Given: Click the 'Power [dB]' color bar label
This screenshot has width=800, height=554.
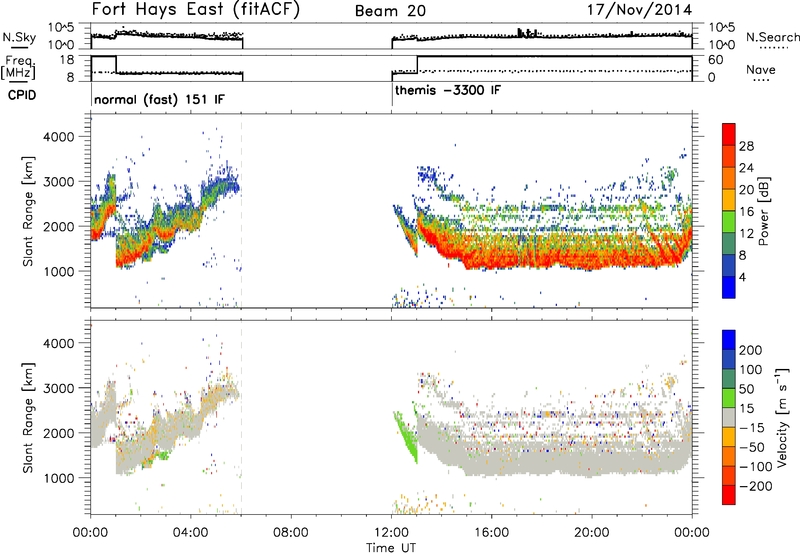Looking at the screenshot, I should pyautogui.click(x=763, y=211).
